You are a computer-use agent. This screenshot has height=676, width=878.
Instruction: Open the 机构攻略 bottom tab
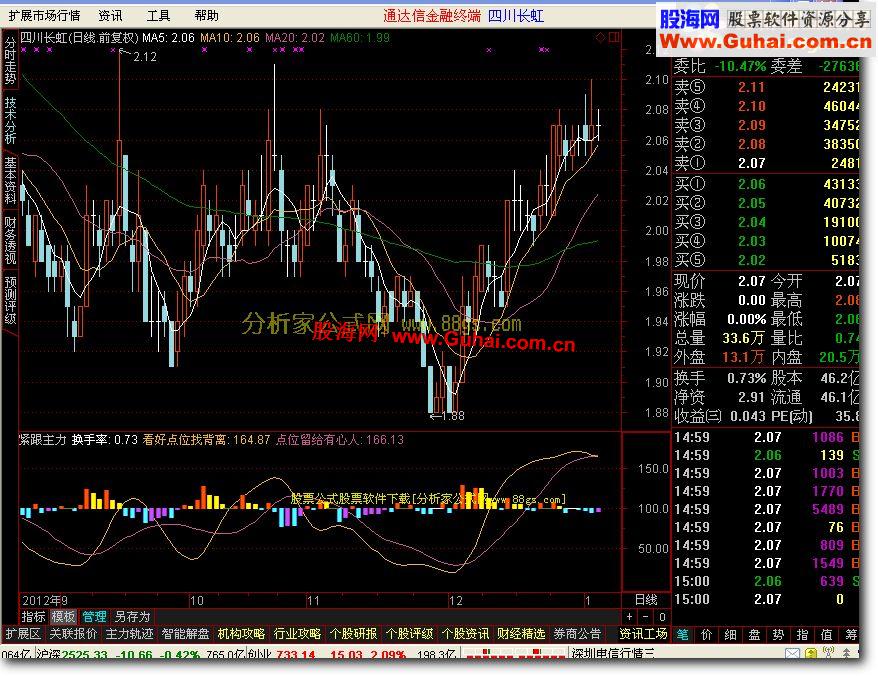[241, 634]
